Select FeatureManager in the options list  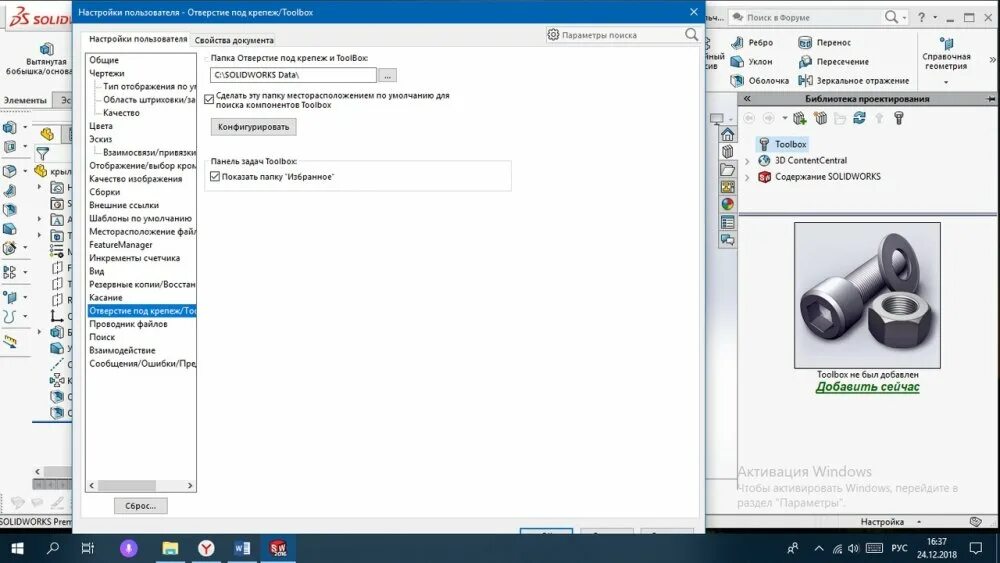click(121, 245)
